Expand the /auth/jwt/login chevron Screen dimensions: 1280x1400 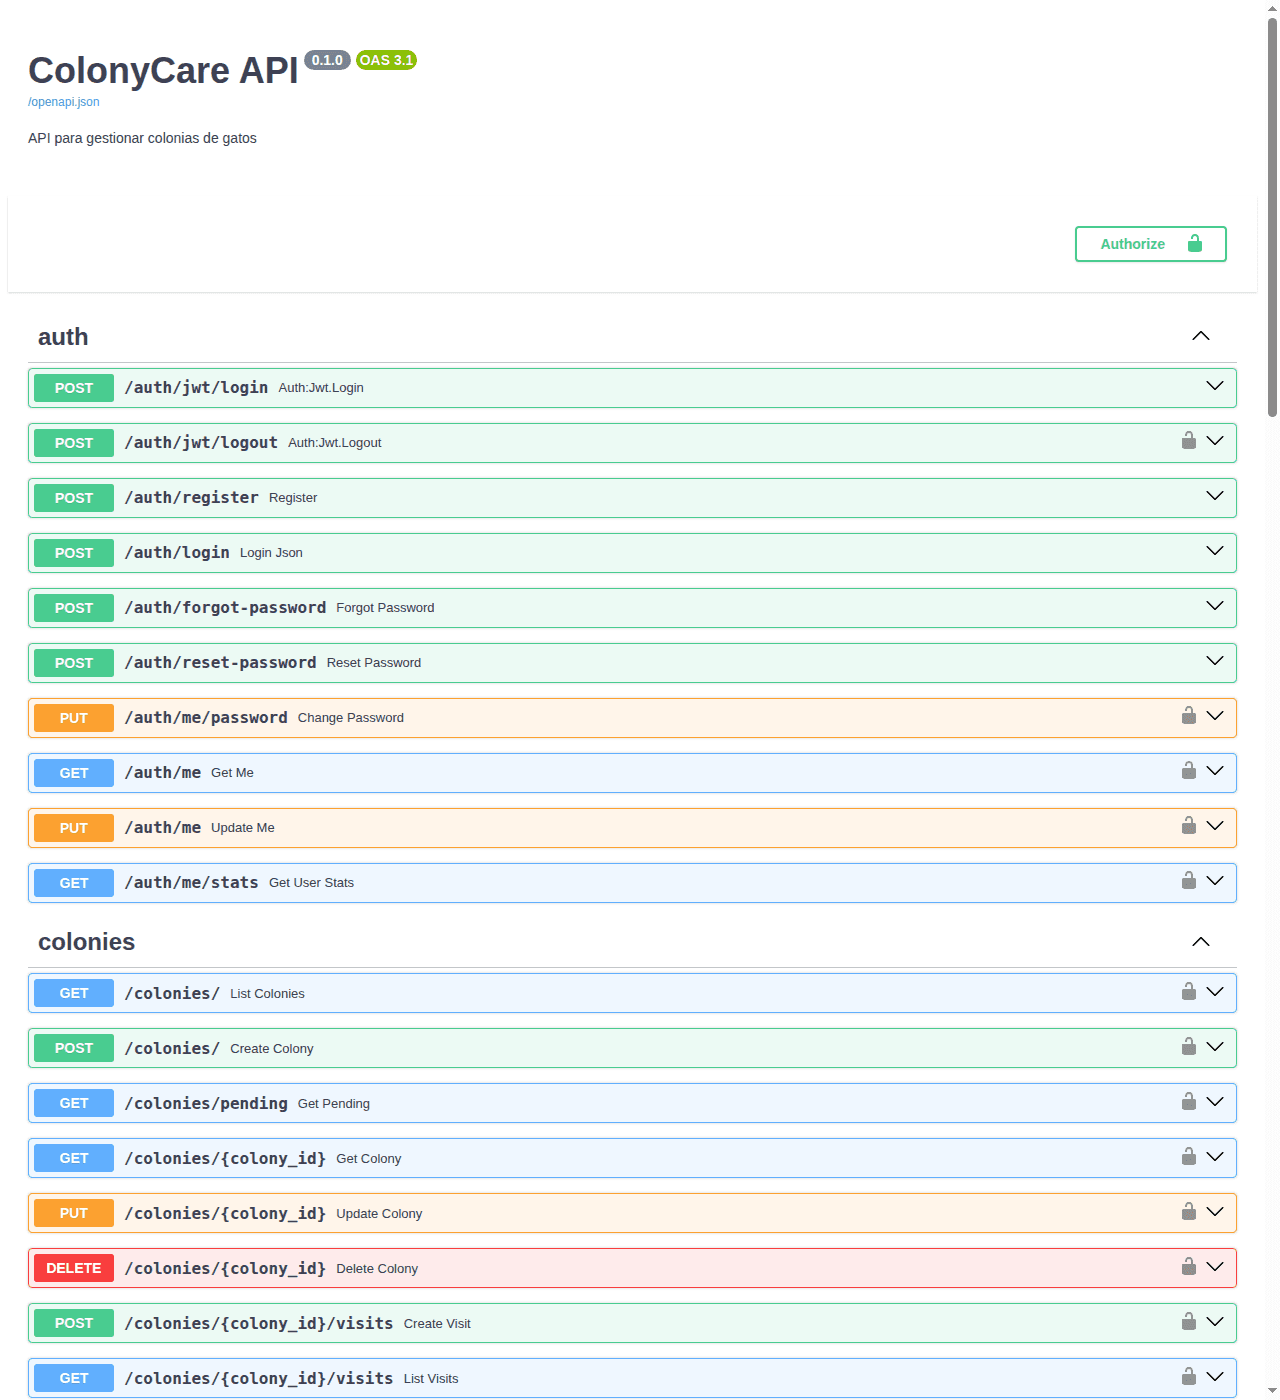(x=1215, y=386)
